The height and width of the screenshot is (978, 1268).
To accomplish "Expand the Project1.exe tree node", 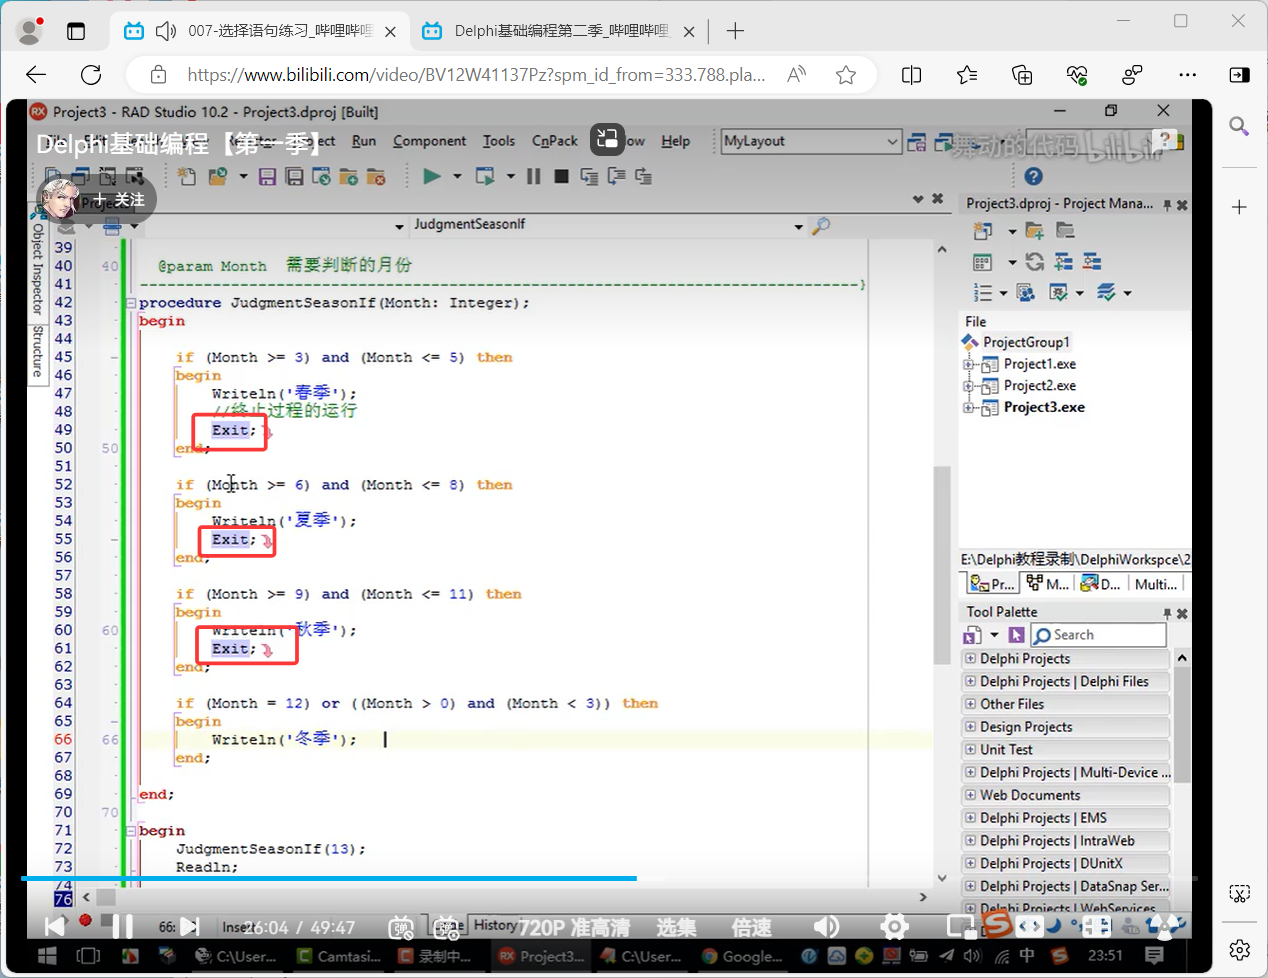I will (x=967, y=364).
